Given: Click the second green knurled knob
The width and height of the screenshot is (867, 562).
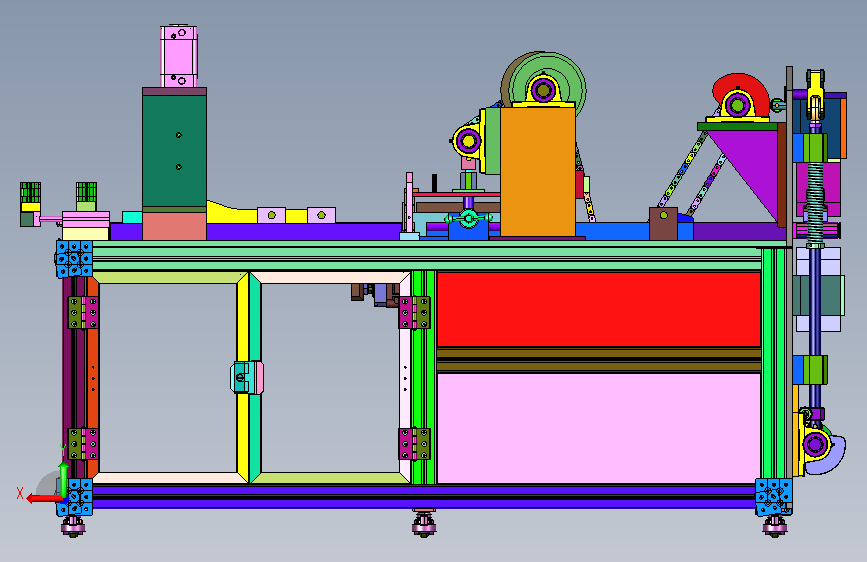Looking at the screenshot, I should [86, 192].
